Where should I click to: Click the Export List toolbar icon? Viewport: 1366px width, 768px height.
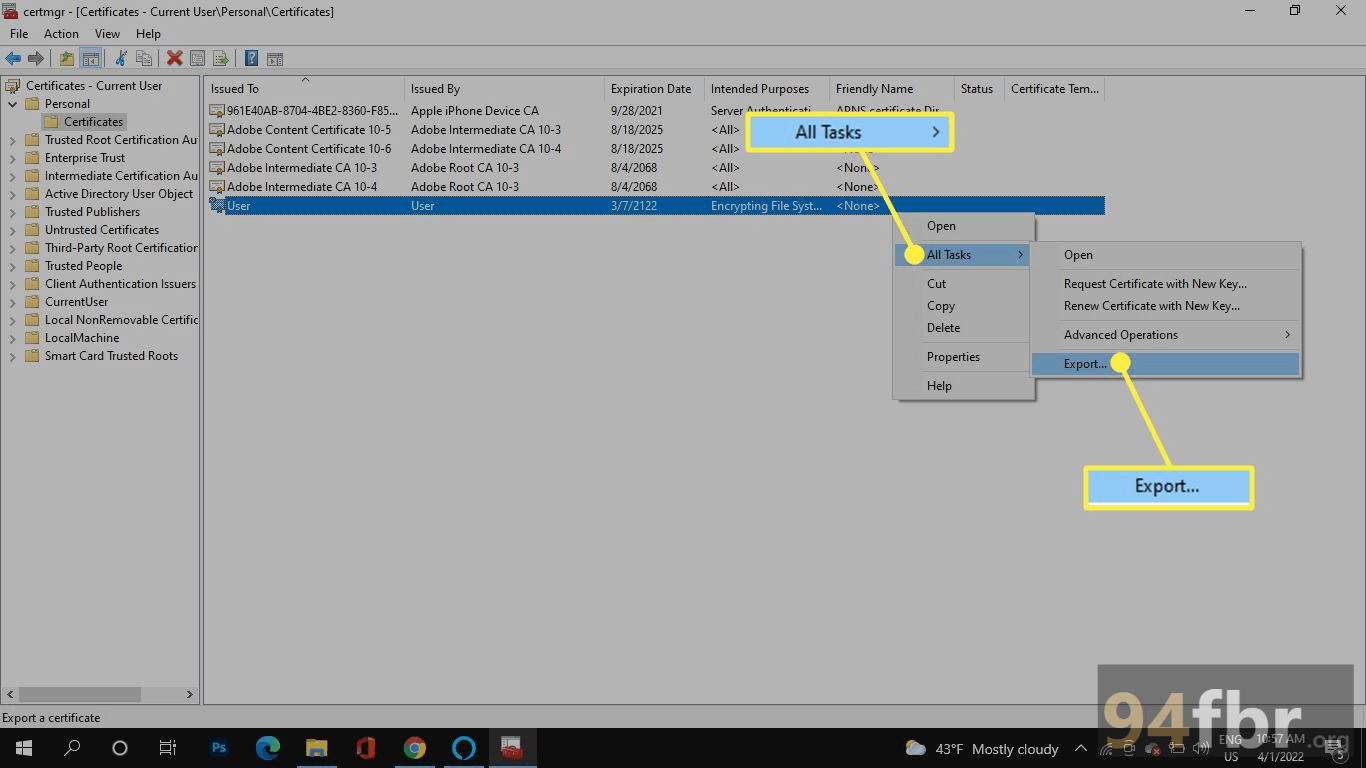(x=221, y=59)
